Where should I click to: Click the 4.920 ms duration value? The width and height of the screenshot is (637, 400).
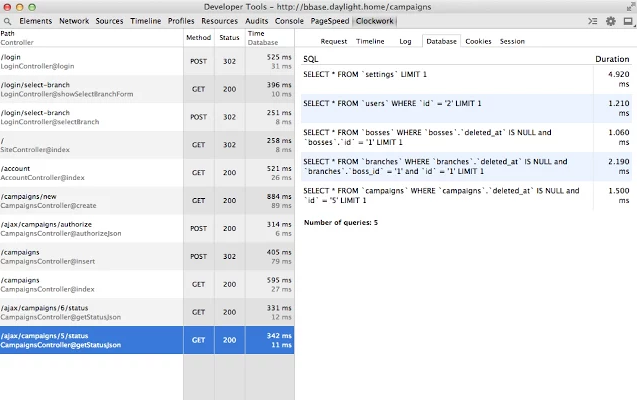(x=618, y=79)
